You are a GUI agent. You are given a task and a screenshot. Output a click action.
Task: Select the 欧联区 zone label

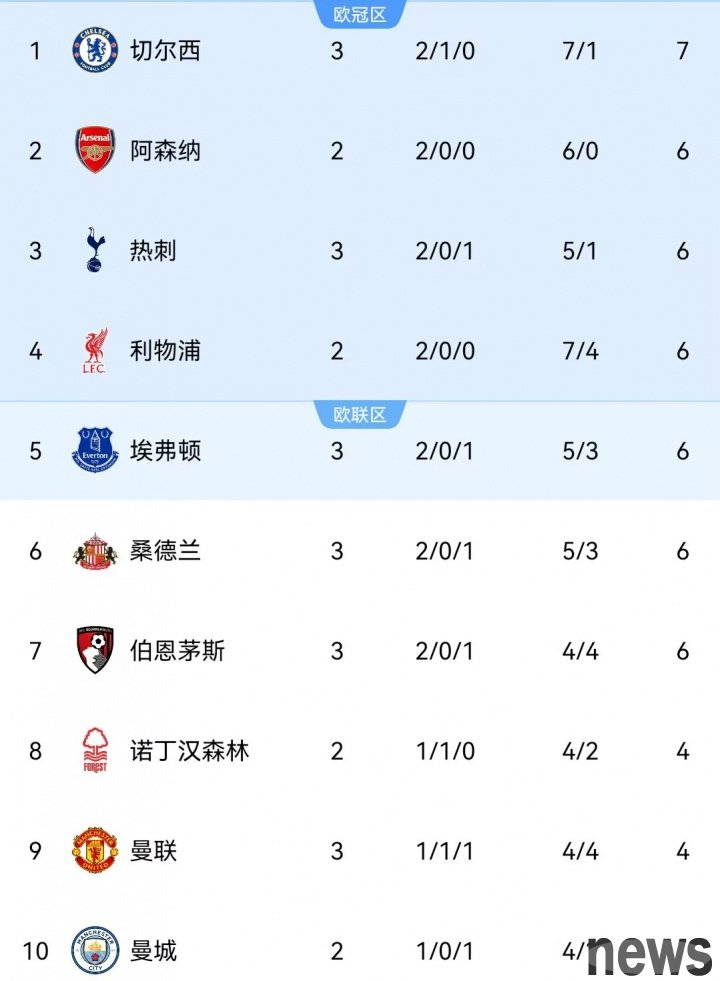pos(360,414)
